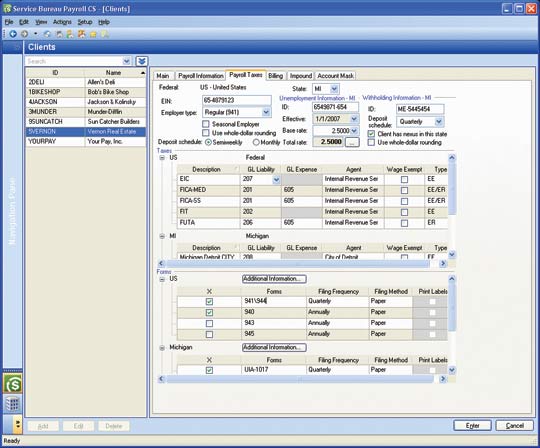This screenshot has width=540, height=448.
Task: Open the State dropdown showing MI
Action: click(334, 89)
